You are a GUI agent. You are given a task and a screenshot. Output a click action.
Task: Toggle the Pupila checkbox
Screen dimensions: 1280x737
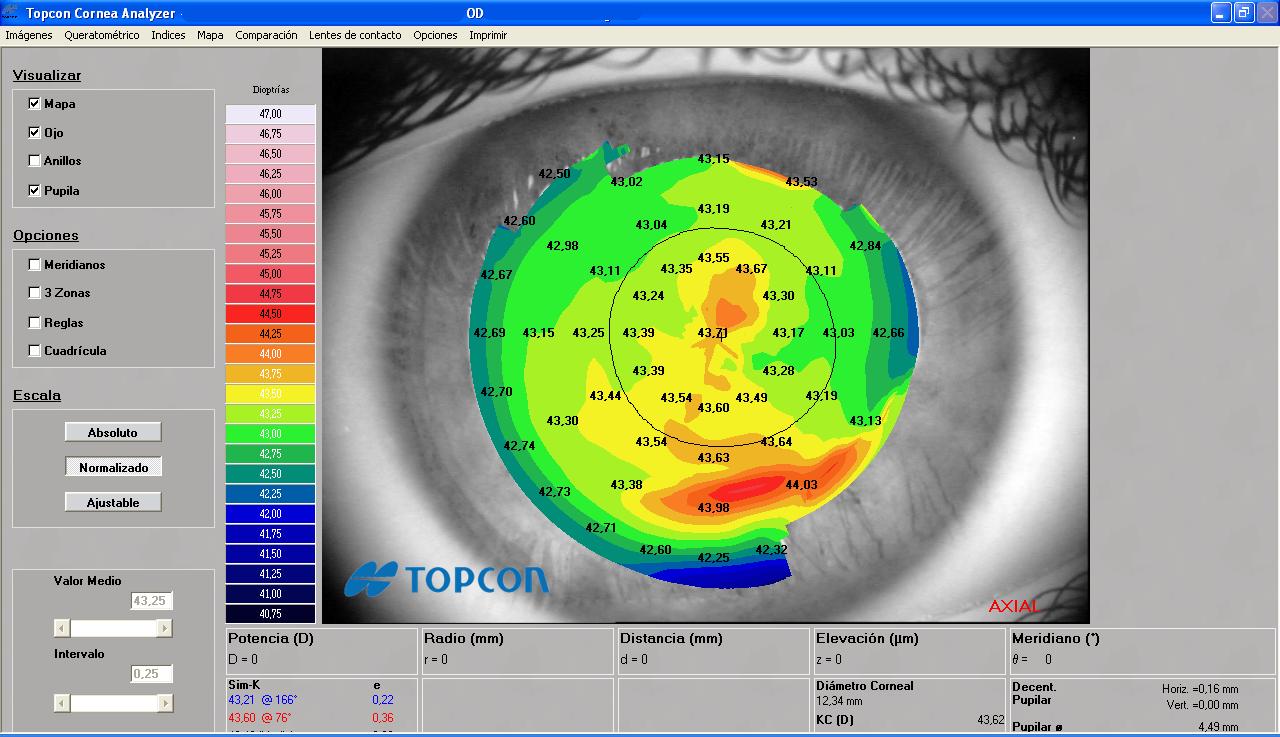35,190
